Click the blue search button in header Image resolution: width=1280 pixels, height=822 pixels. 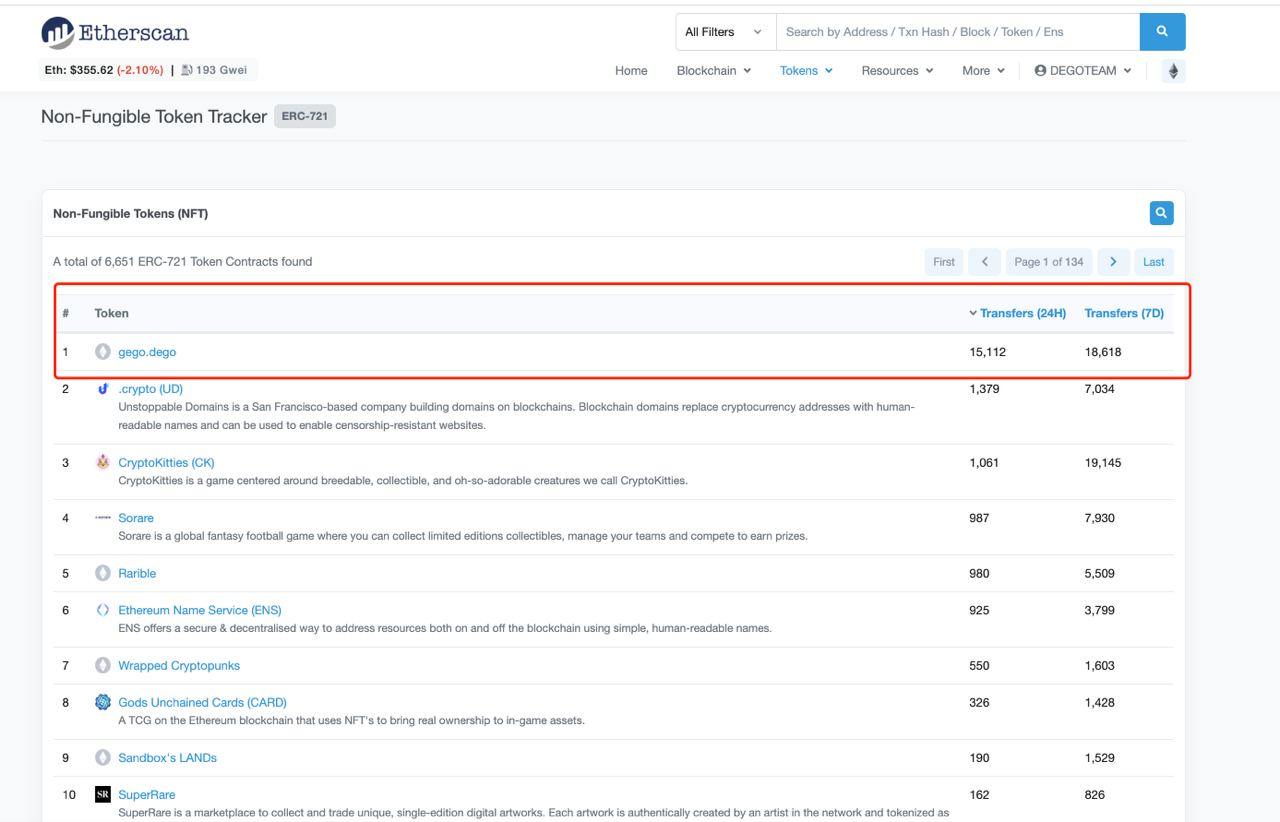coord(1162,32)
